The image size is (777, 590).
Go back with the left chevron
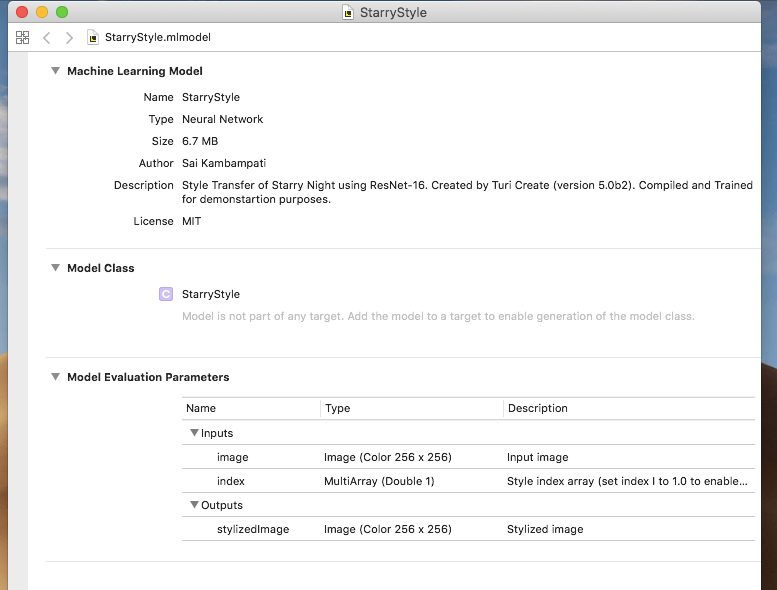[46, 37]
